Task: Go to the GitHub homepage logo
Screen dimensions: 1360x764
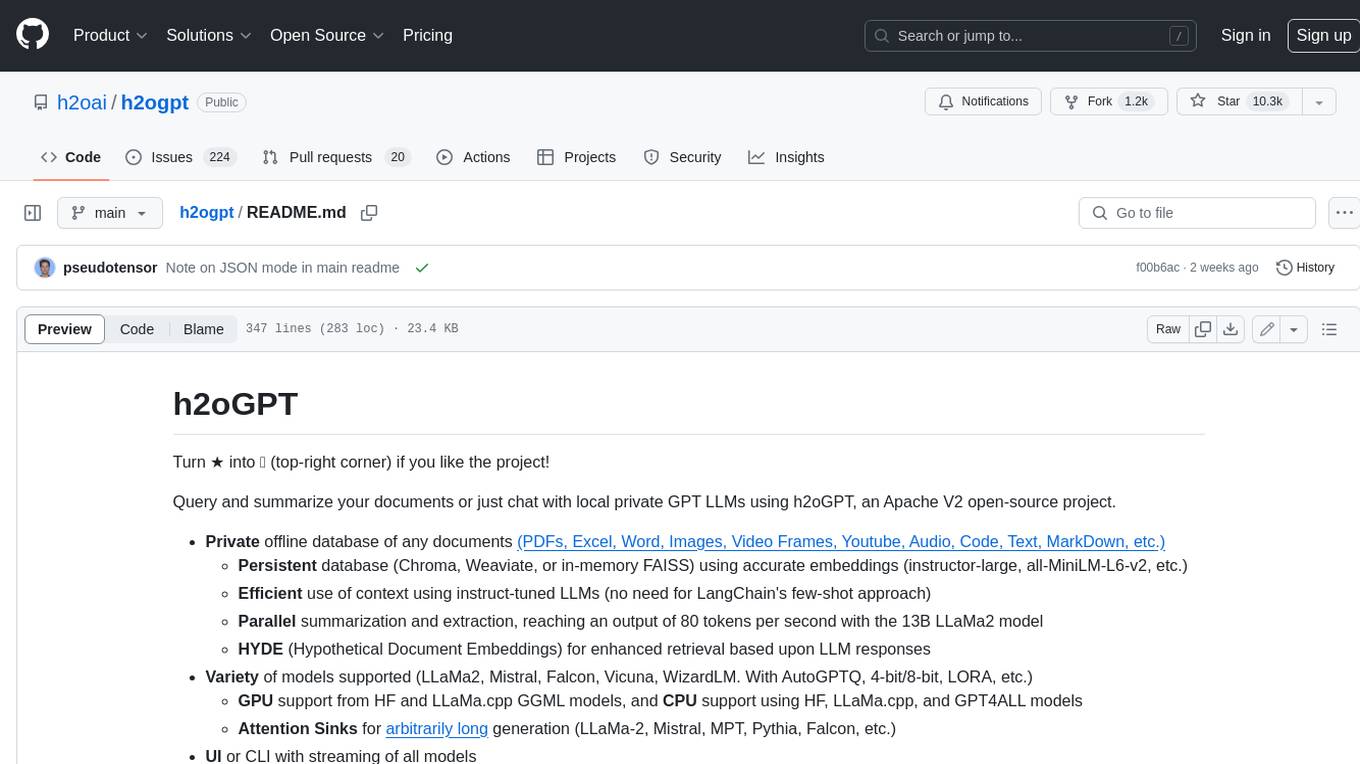Action: (x=32, y=35)
